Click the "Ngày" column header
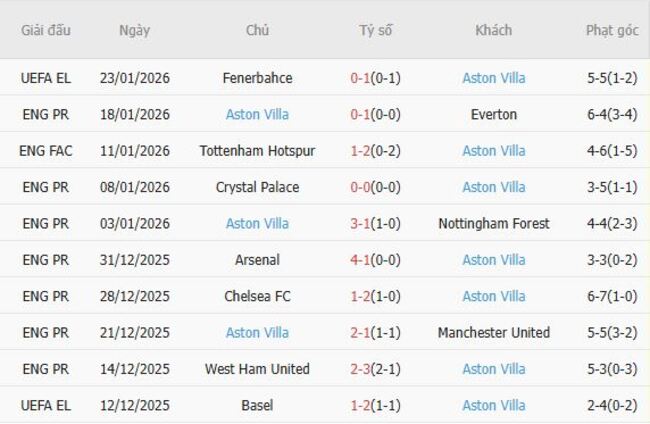650x424 pixels. [134, 30]
